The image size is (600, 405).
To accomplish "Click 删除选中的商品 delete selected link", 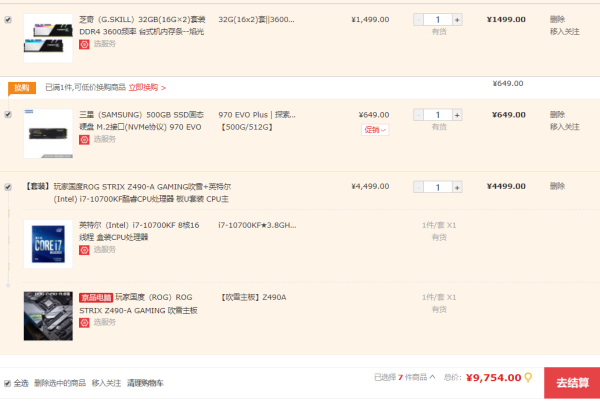I will point(60,383).
